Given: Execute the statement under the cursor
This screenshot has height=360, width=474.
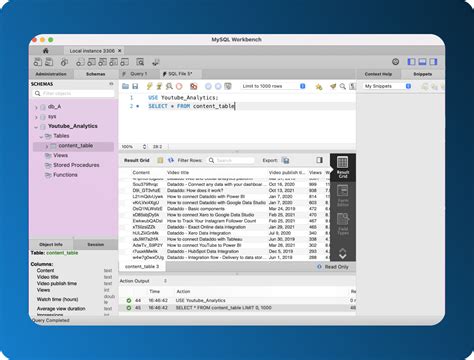Looking at the screenshot, I should click(159, 86).
